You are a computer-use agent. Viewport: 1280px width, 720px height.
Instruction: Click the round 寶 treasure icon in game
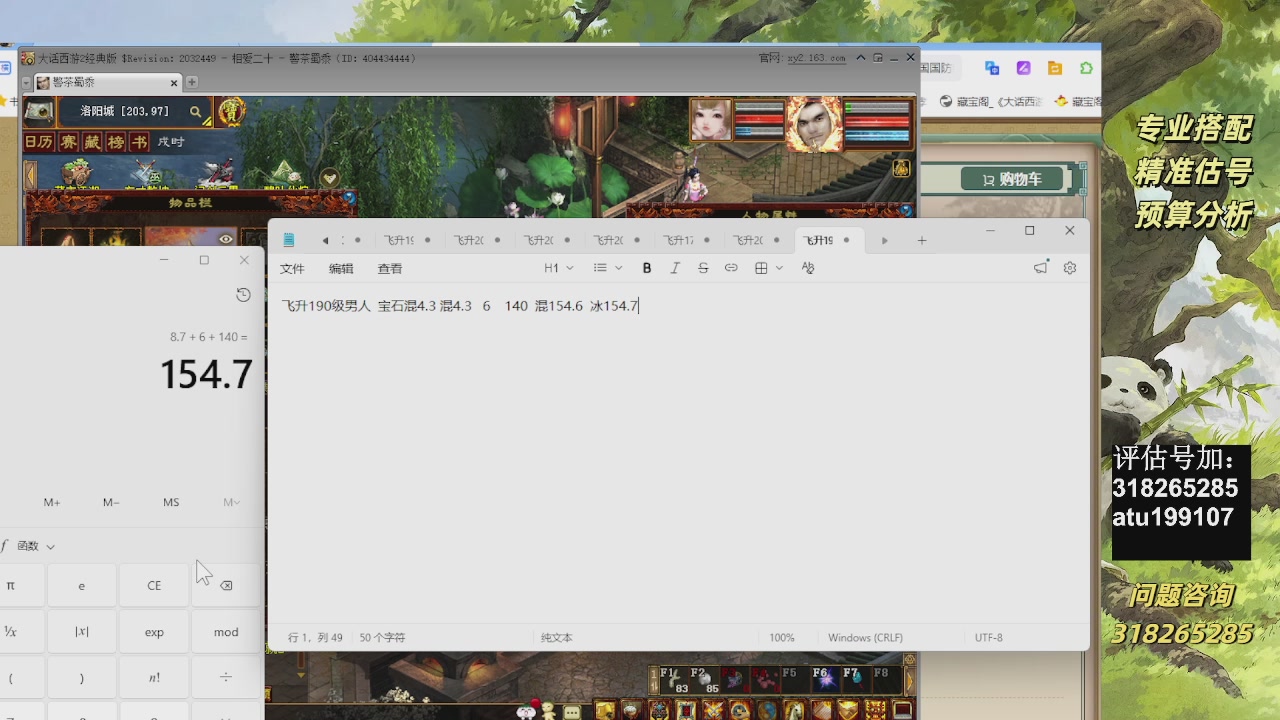[232, 111]
